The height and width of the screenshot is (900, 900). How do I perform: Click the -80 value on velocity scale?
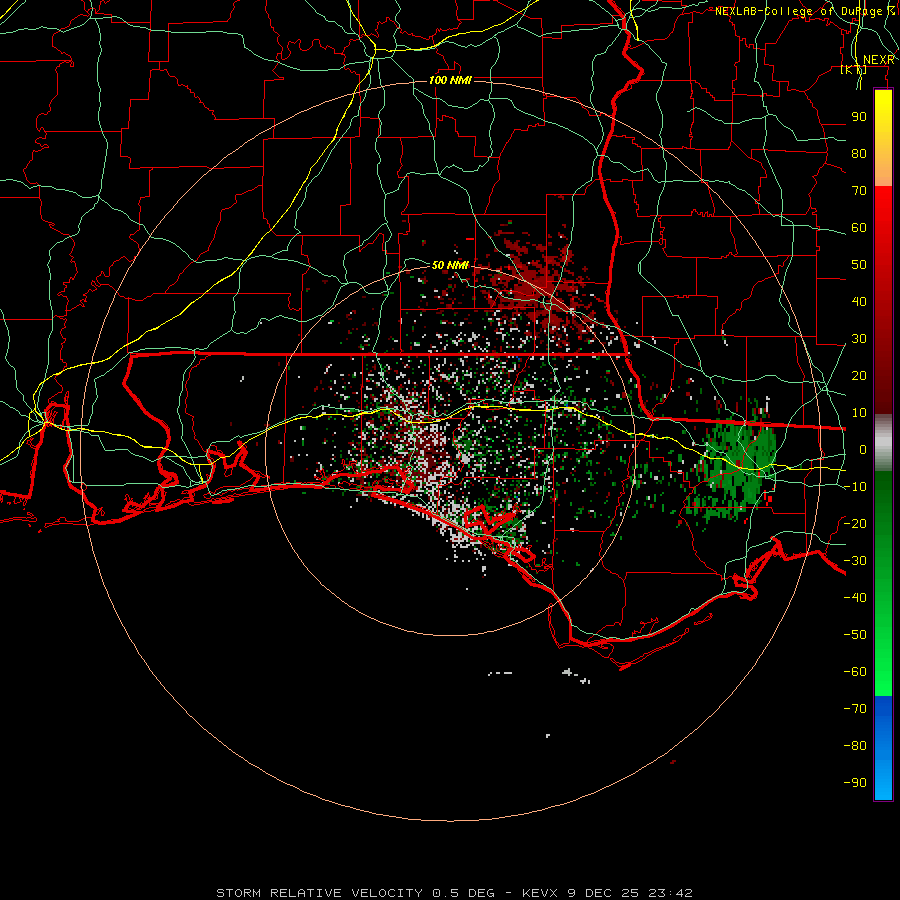(855, 746)
